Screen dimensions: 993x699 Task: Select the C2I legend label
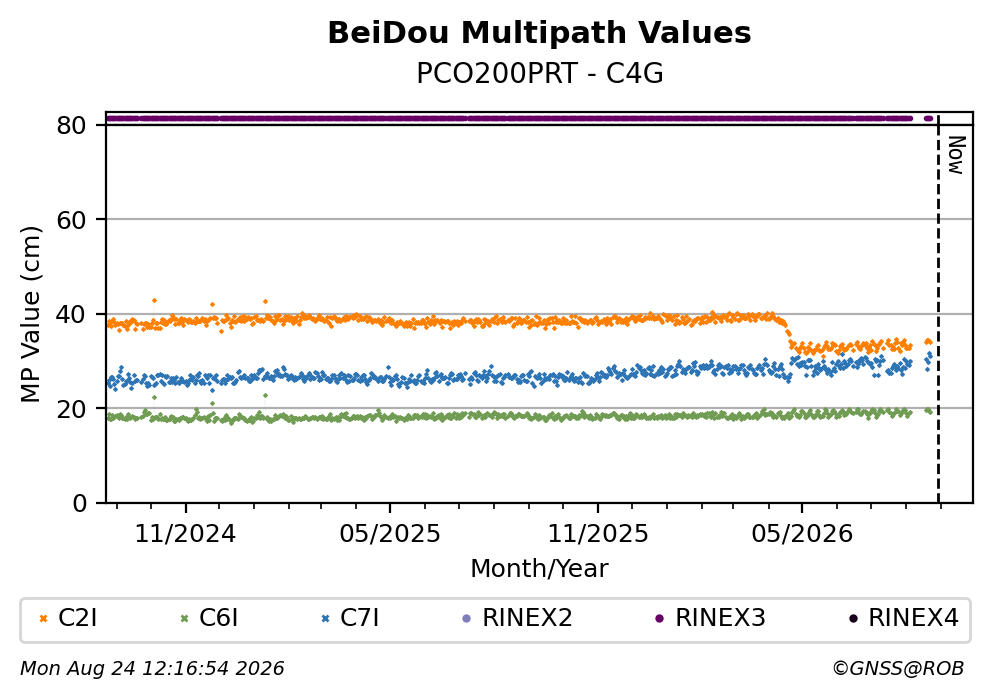77,618
